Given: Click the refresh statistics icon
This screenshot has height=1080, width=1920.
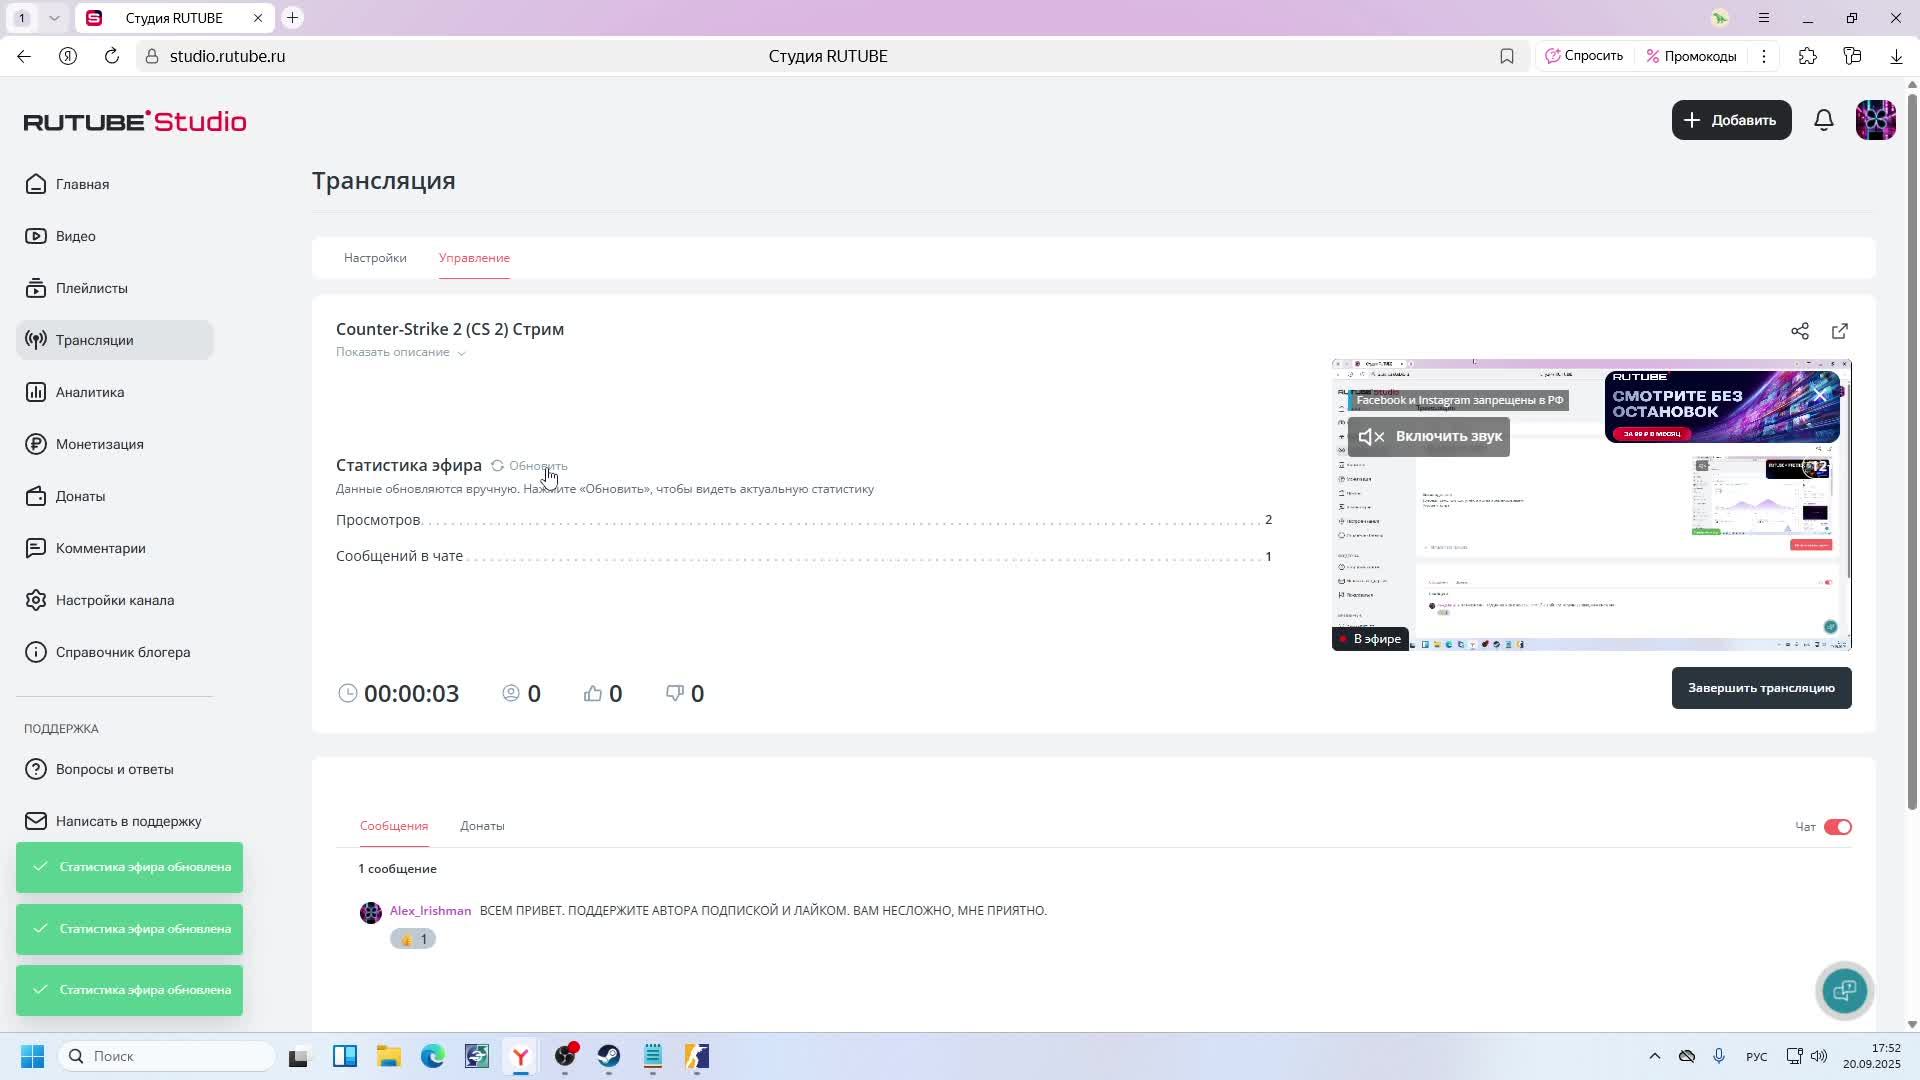Looking at the screenshot, I should (x=497, y=466).
